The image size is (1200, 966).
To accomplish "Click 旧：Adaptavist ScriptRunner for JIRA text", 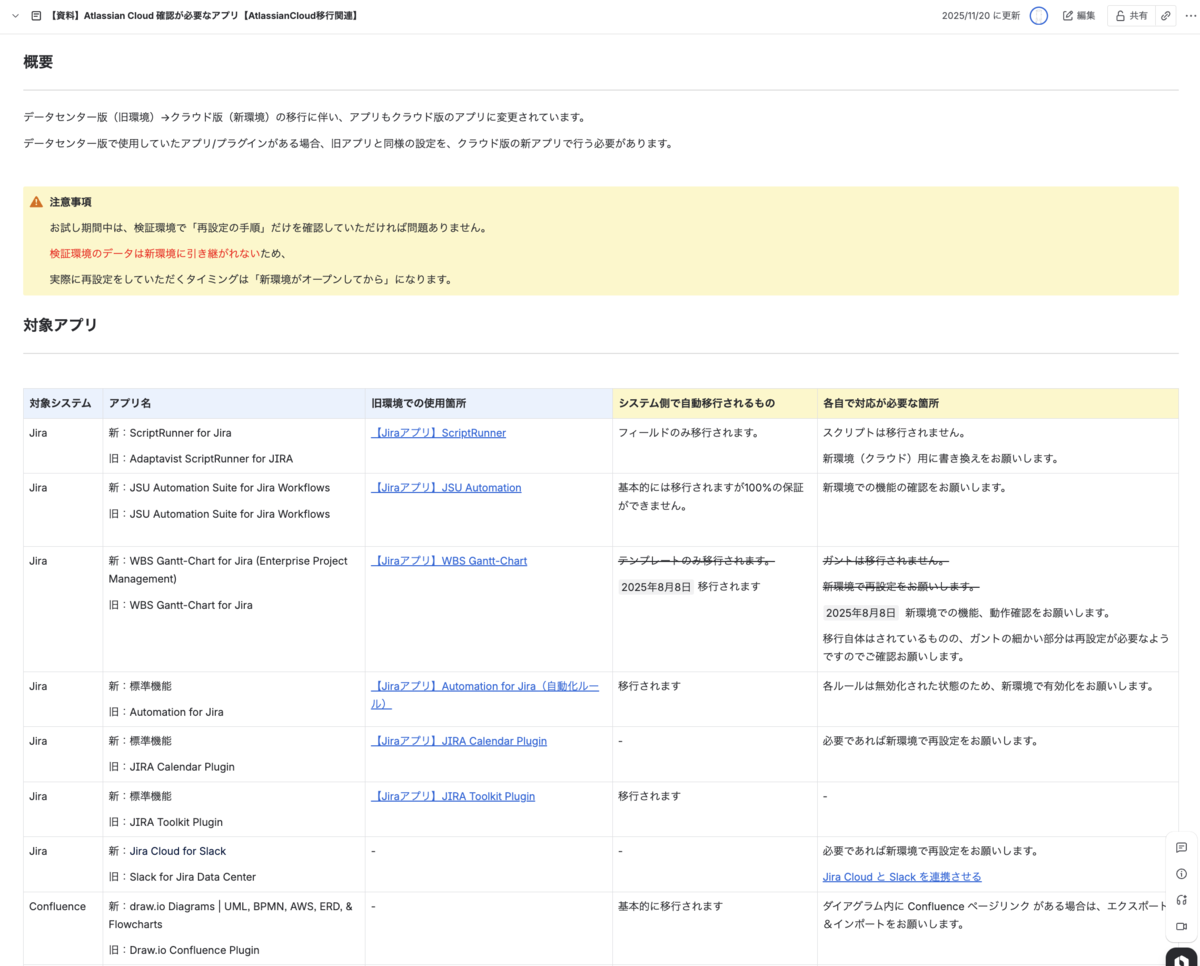I will point(201,459).
